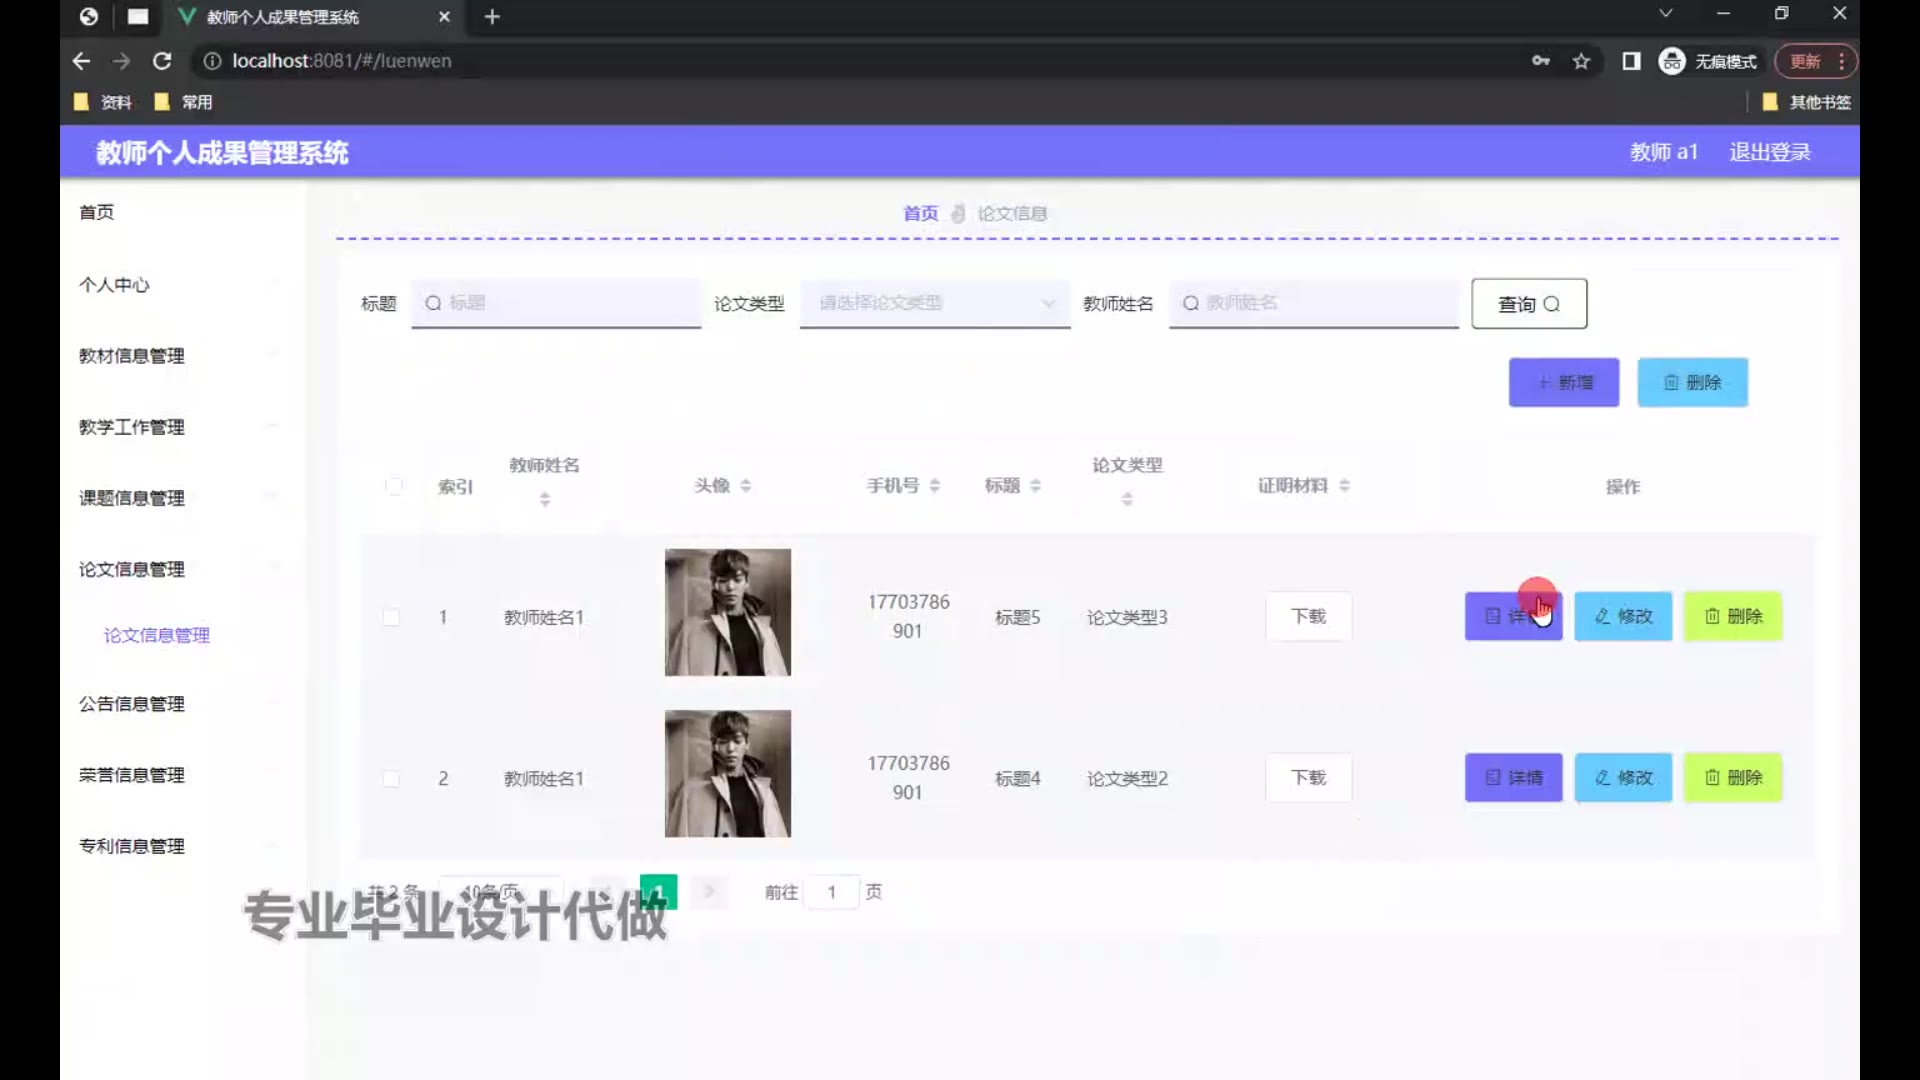Click the next page arrow
This screenshot has width=1920, height=1080.
709,892
